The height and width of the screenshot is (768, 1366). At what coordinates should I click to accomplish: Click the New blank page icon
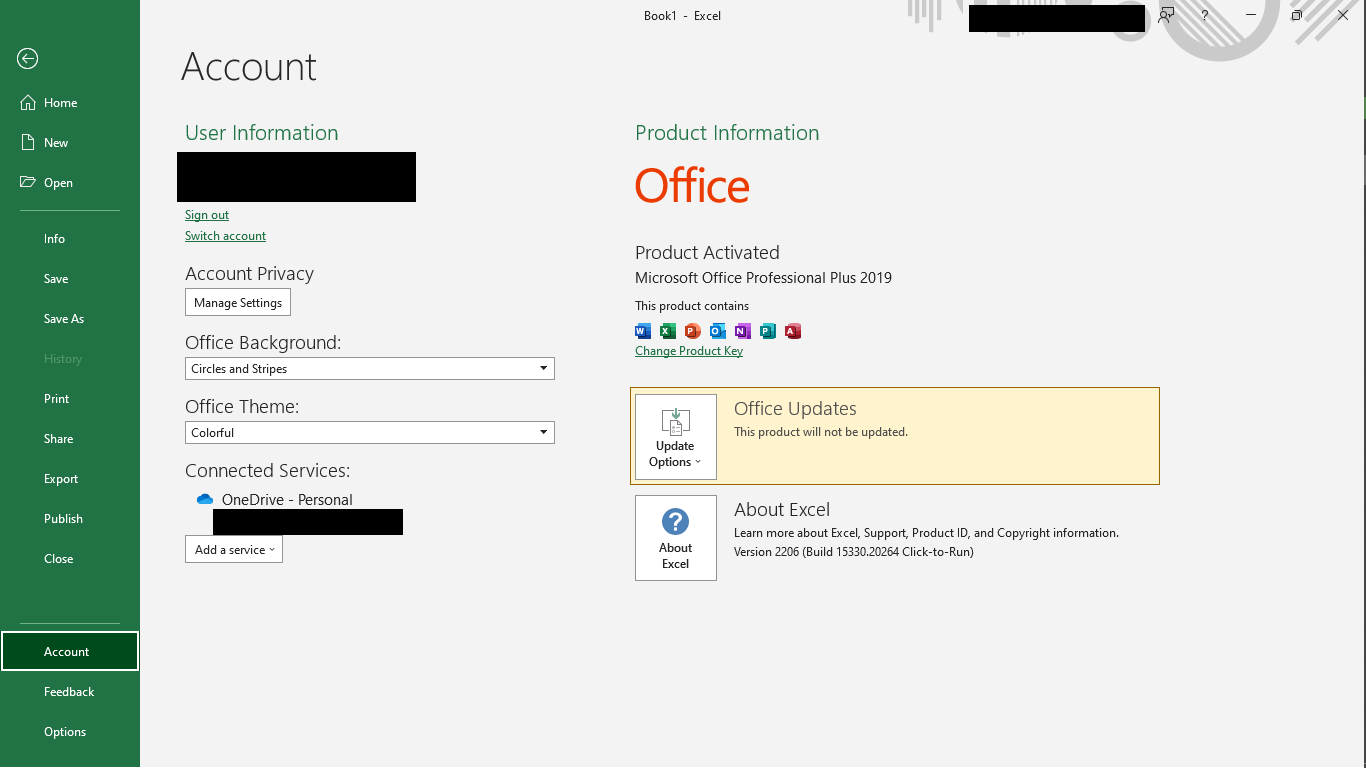28,142
